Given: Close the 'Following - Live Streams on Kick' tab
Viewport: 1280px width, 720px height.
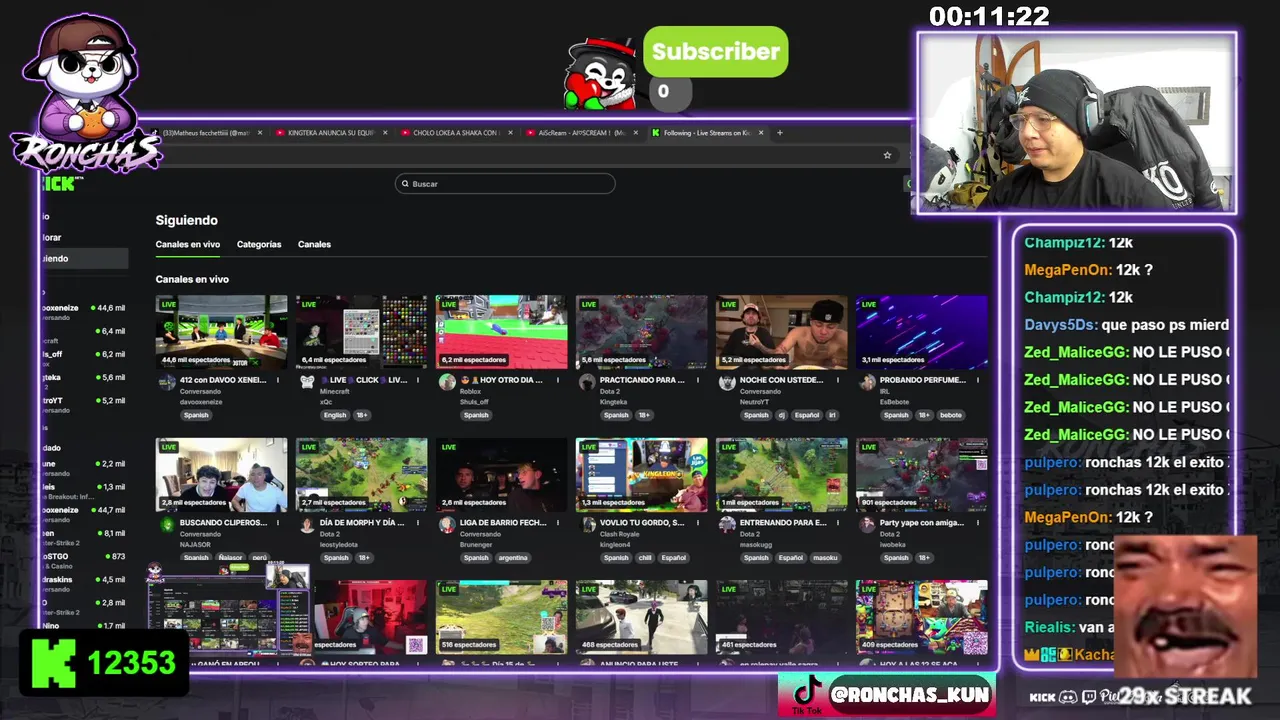Looking at the screenshot, I should (x=761, y=132).
